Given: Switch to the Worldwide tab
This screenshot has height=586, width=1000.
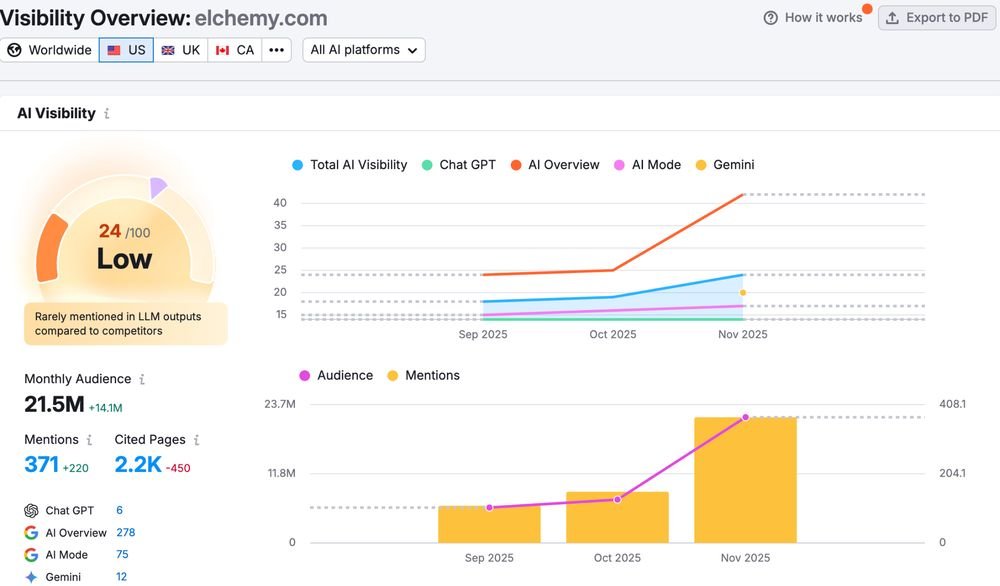Looking at the screenshot, I should (x=50, y=50).
